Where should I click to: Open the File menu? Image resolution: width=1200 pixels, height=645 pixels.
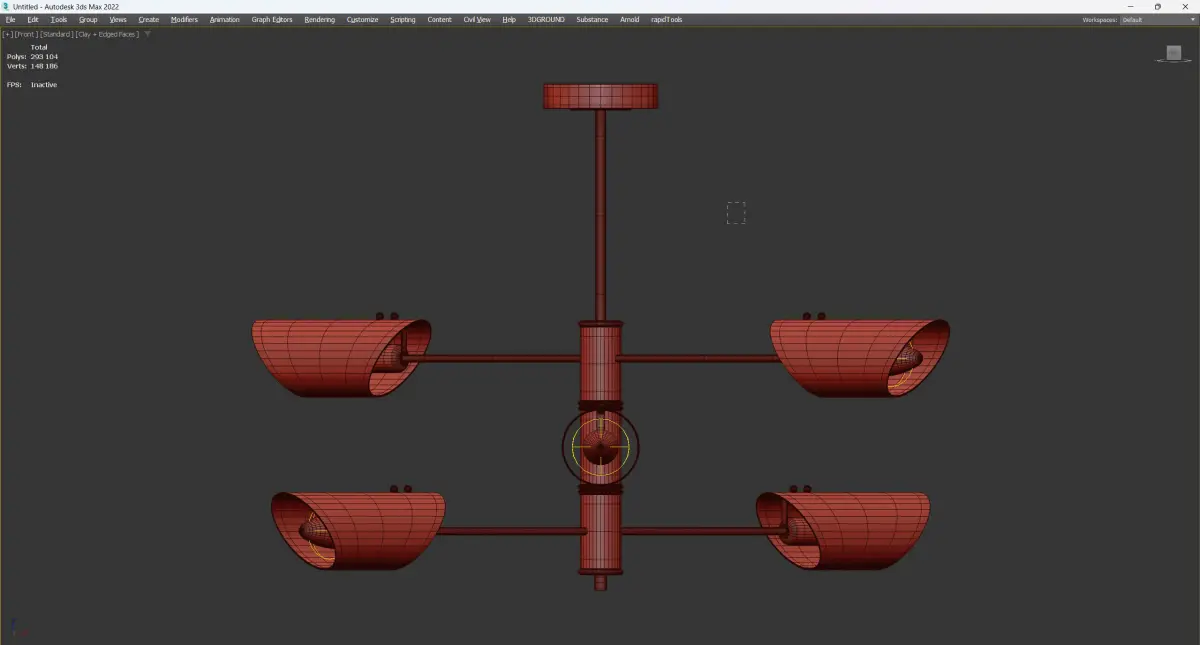(x=10, y=19)
